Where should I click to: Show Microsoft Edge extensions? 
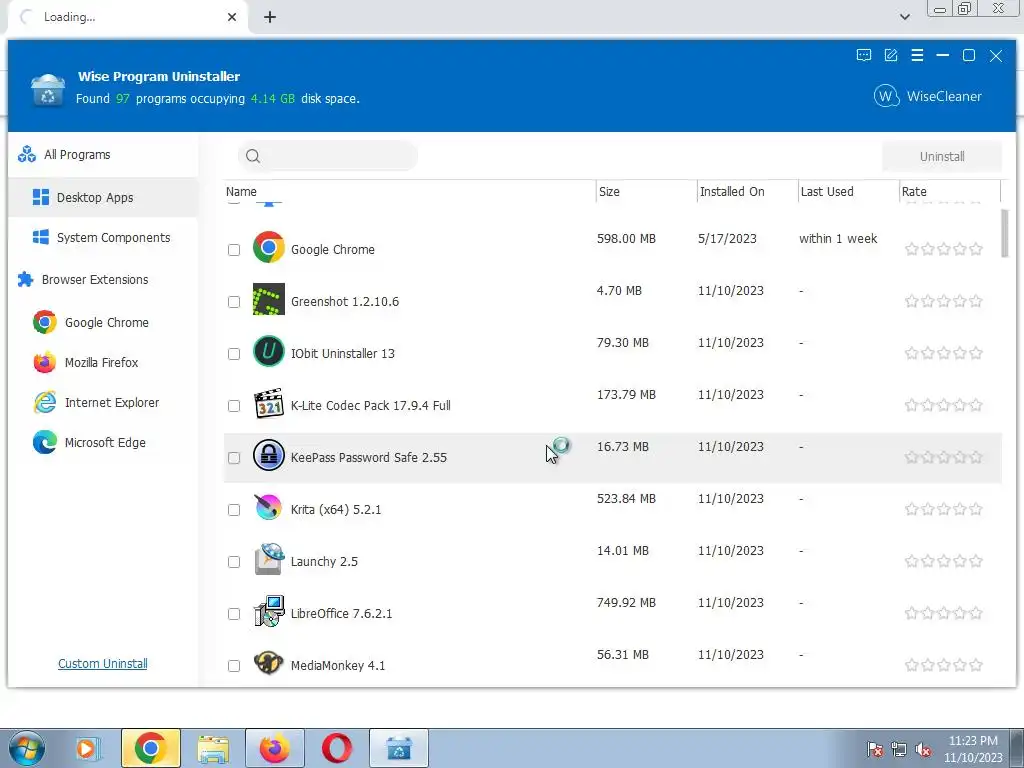tap(103, 443)
